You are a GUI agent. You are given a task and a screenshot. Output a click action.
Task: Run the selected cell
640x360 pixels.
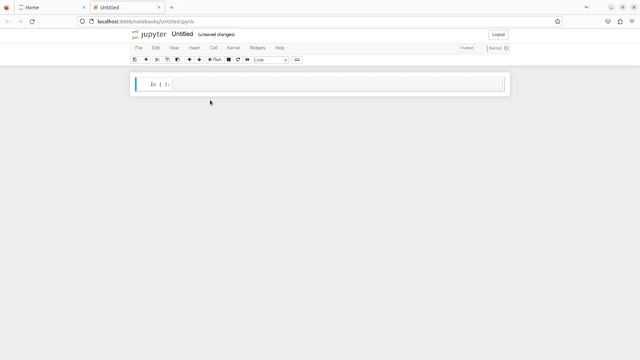215,60
